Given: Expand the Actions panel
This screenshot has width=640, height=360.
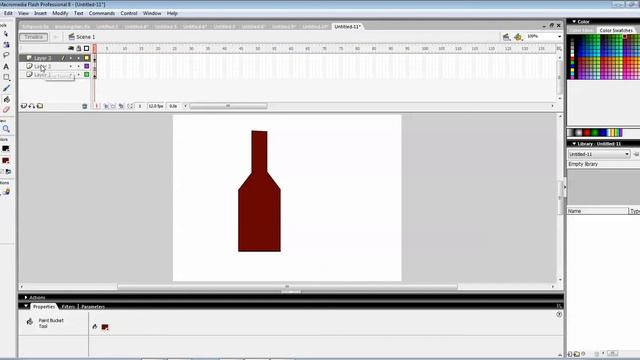Looking at the screenshot, I should 26,298.
